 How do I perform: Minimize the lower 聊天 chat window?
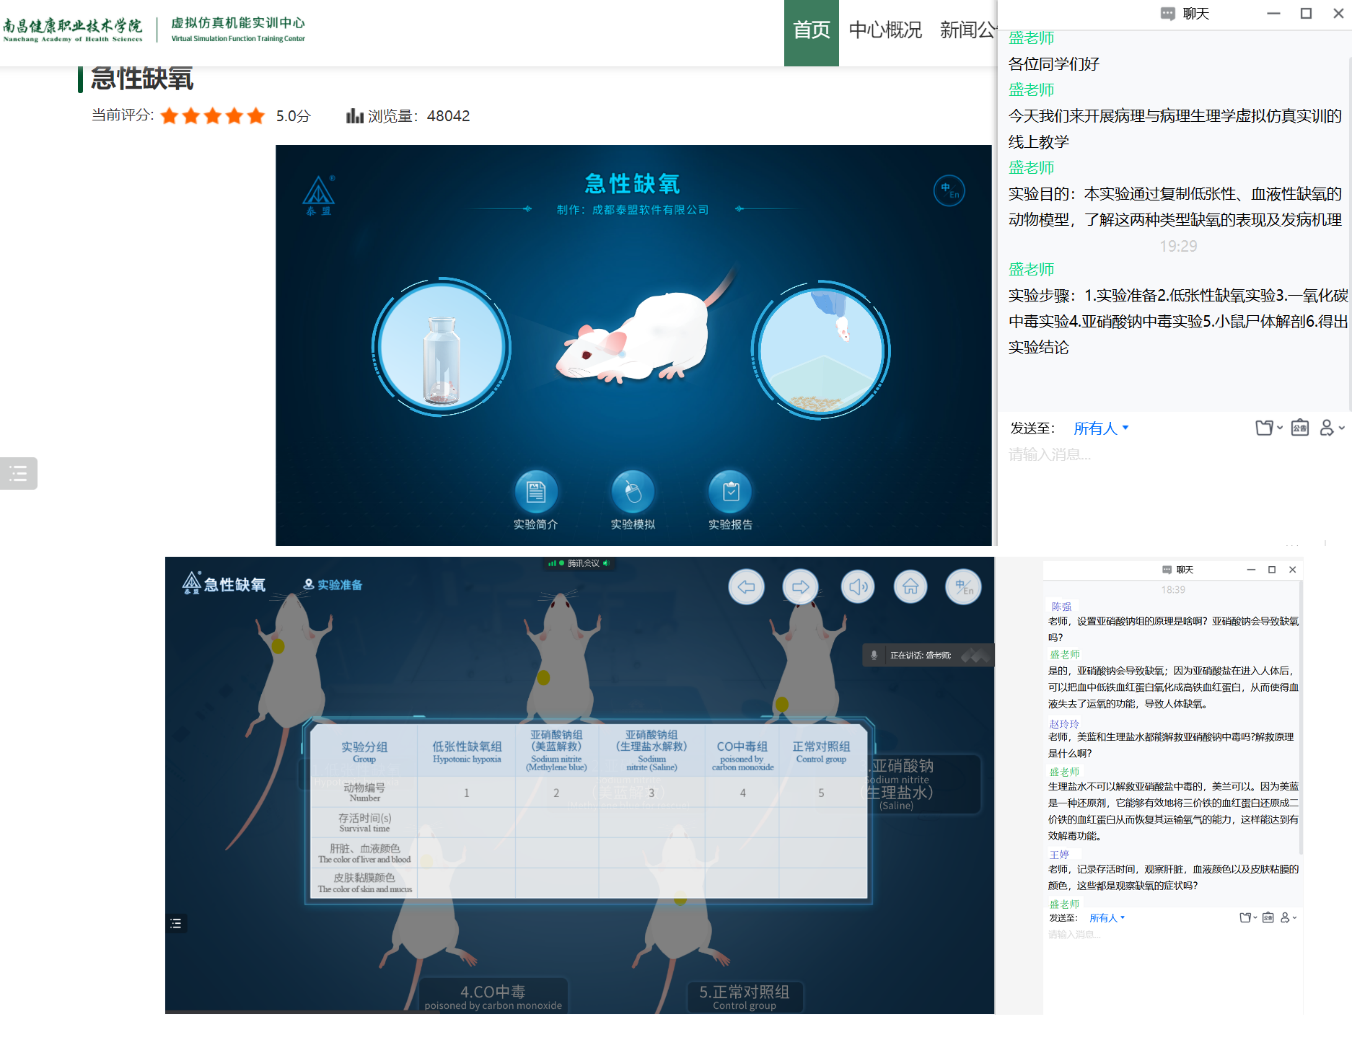click(1251, 570)
